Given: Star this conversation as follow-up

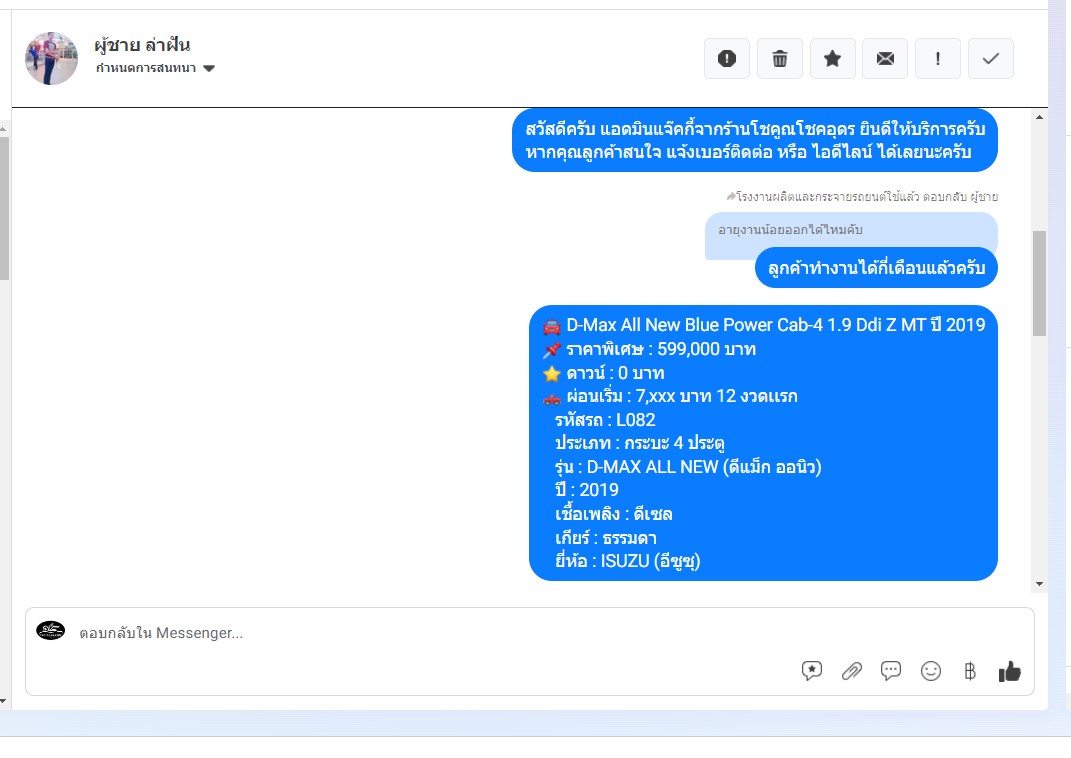Looking at the screenshot, I should (x=832, y=59).
